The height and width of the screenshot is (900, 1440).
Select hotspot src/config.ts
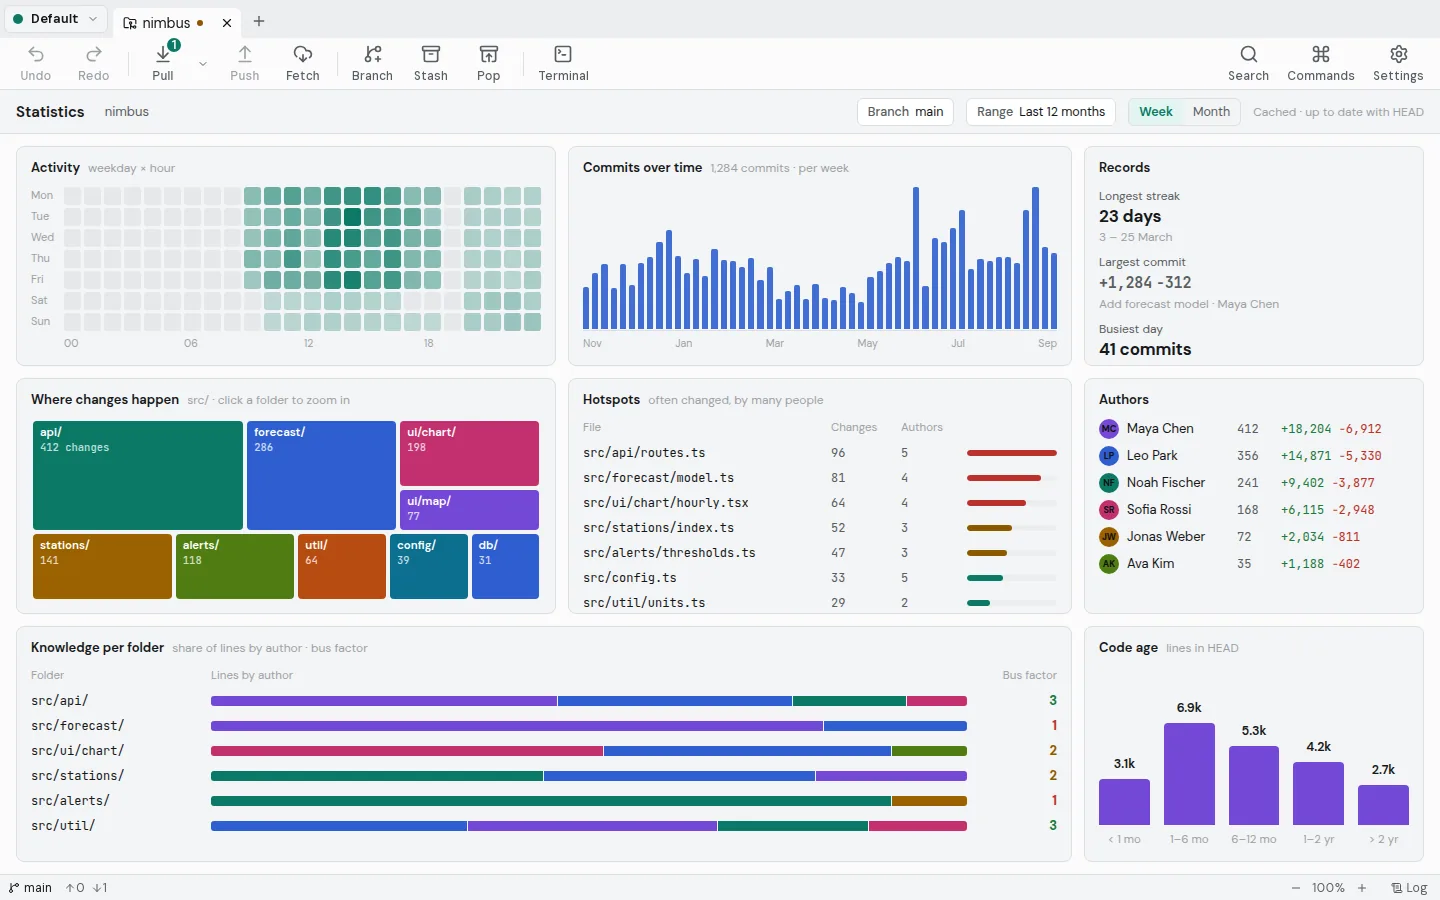(x=819, y=578)
